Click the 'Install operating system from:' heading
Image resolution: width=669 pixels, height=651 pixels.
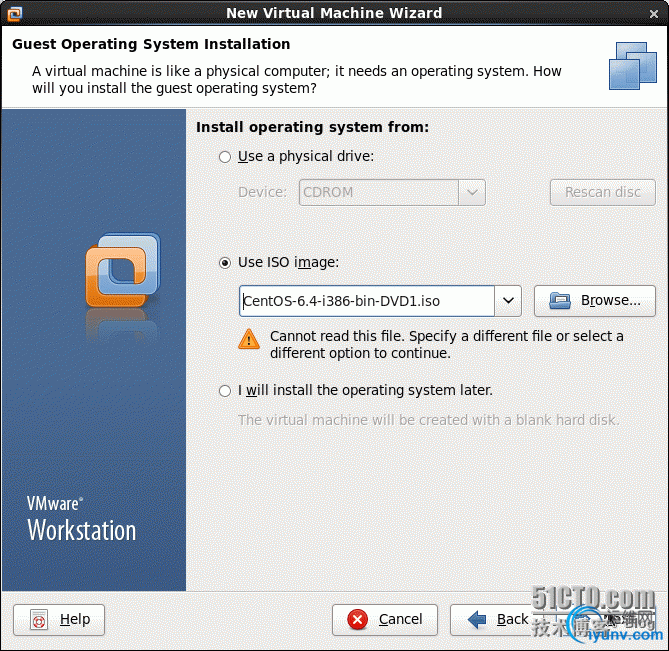312,127
